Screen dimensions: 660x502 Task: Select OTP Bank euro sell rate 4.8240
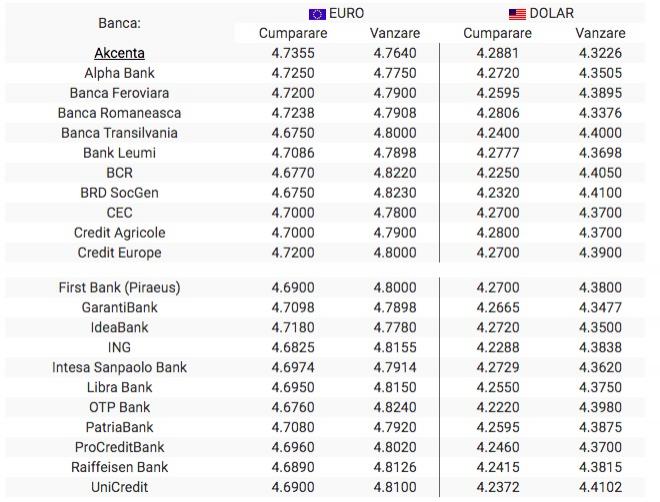(395, 407)
